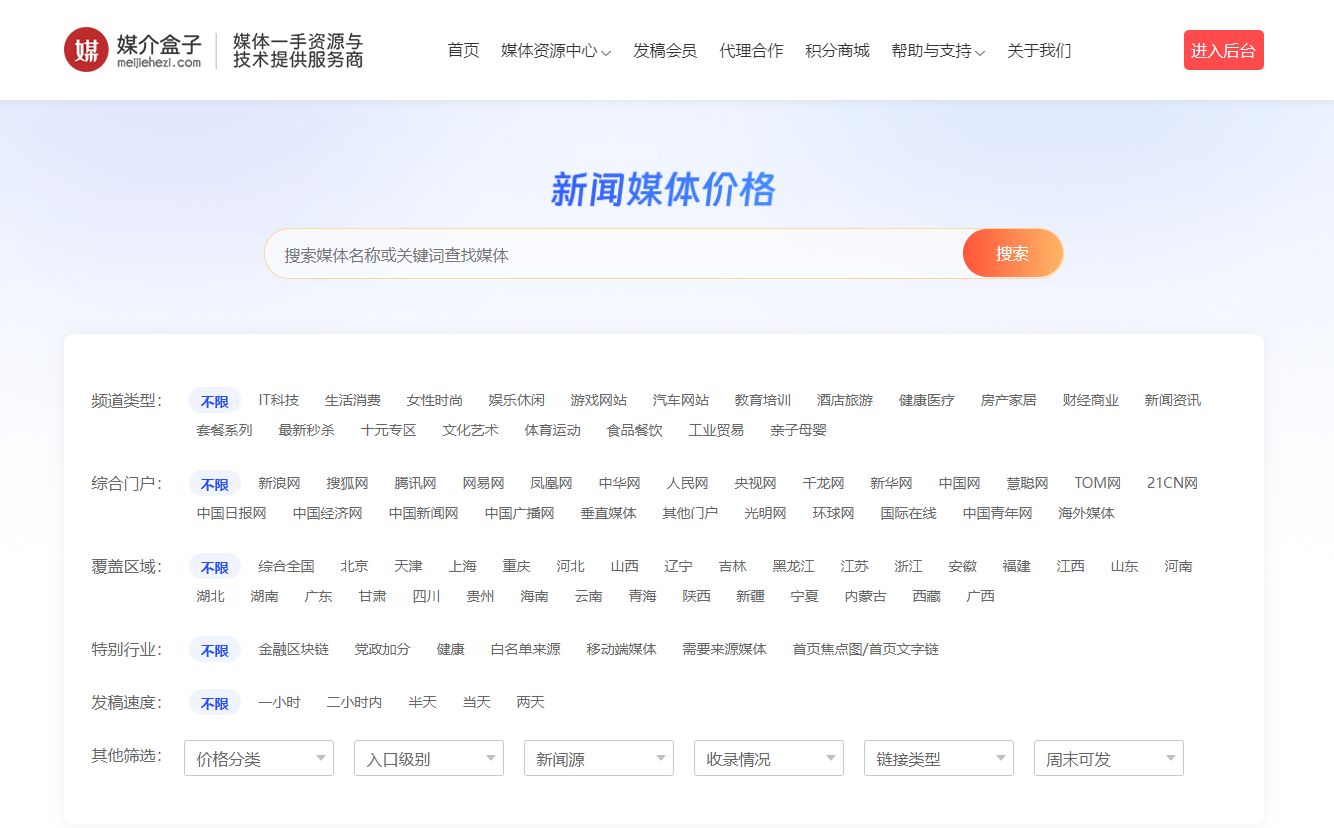The width and height of the screenshot is (1334, 828).
Task: Pick 娱乐休闲 channel filter
Action: point(516,400)
